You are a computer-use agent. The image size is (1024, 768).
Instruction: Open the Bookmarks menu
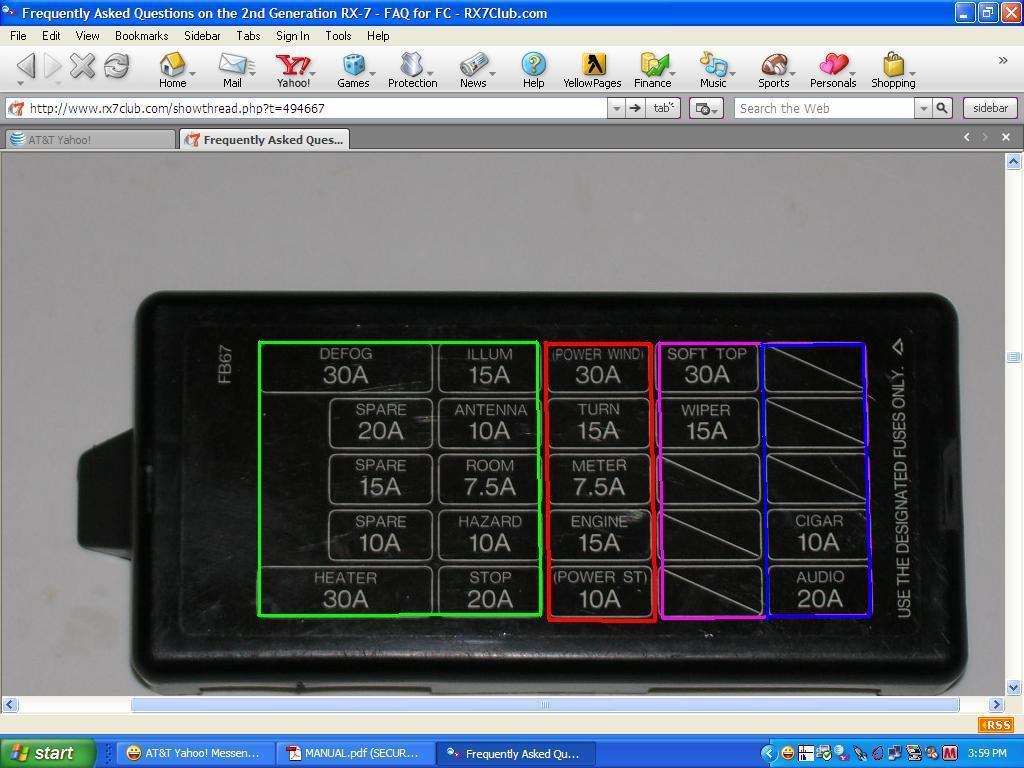(142, 36)
